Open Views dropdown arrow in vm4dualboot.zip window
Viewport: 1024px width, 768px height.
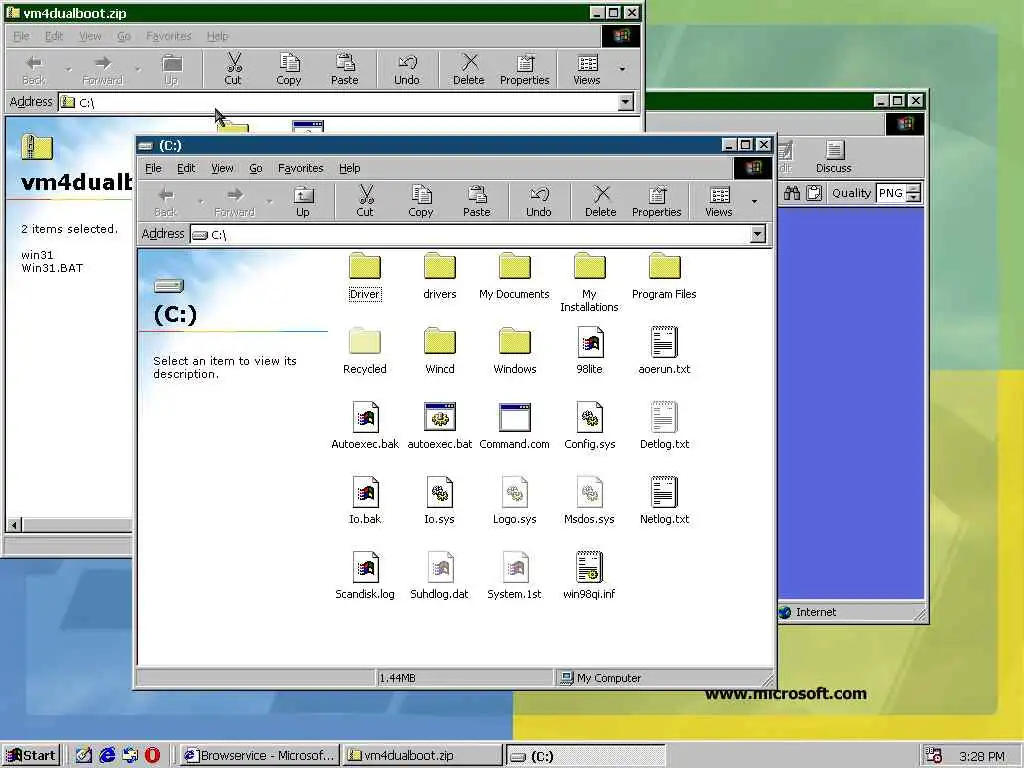point(622,69)
